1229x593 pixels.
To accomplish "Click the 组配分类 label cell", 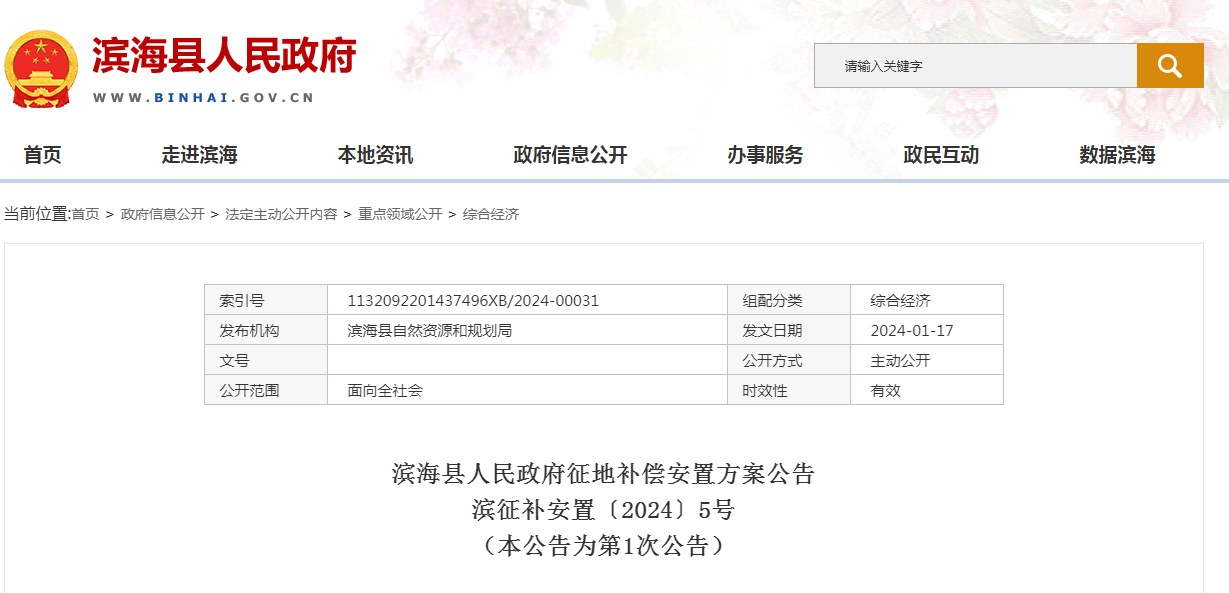I will point(790,300).
